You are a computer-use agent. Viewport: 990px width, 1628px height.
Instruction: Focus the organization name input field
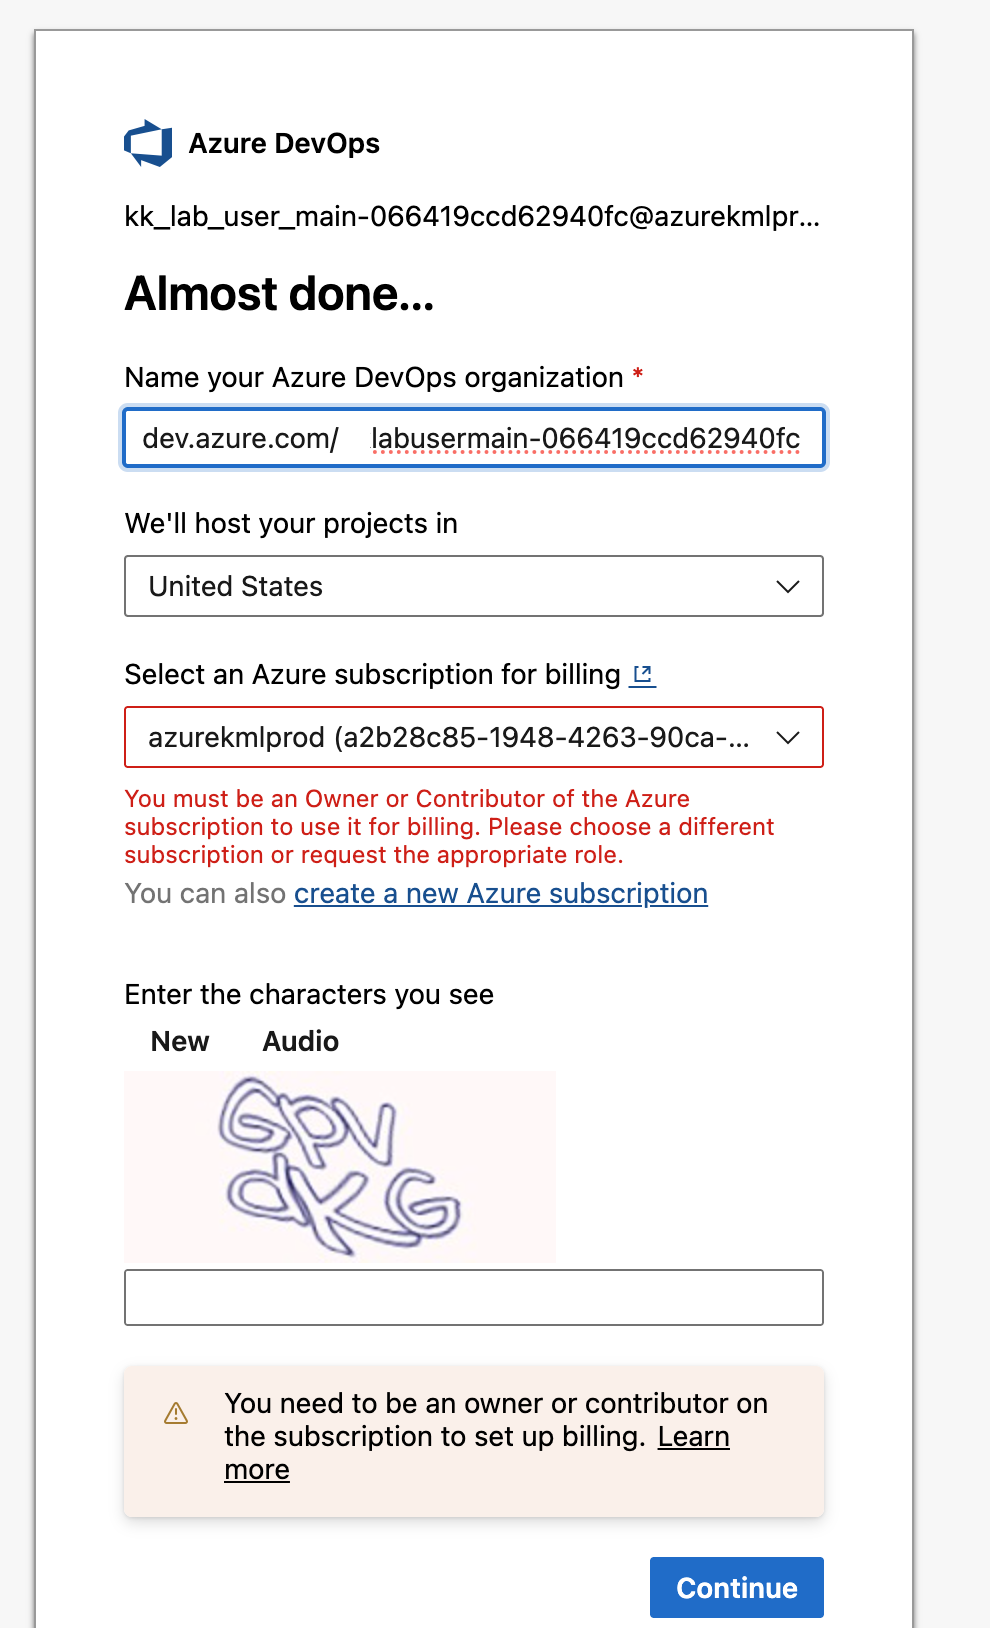coord(585,438)
